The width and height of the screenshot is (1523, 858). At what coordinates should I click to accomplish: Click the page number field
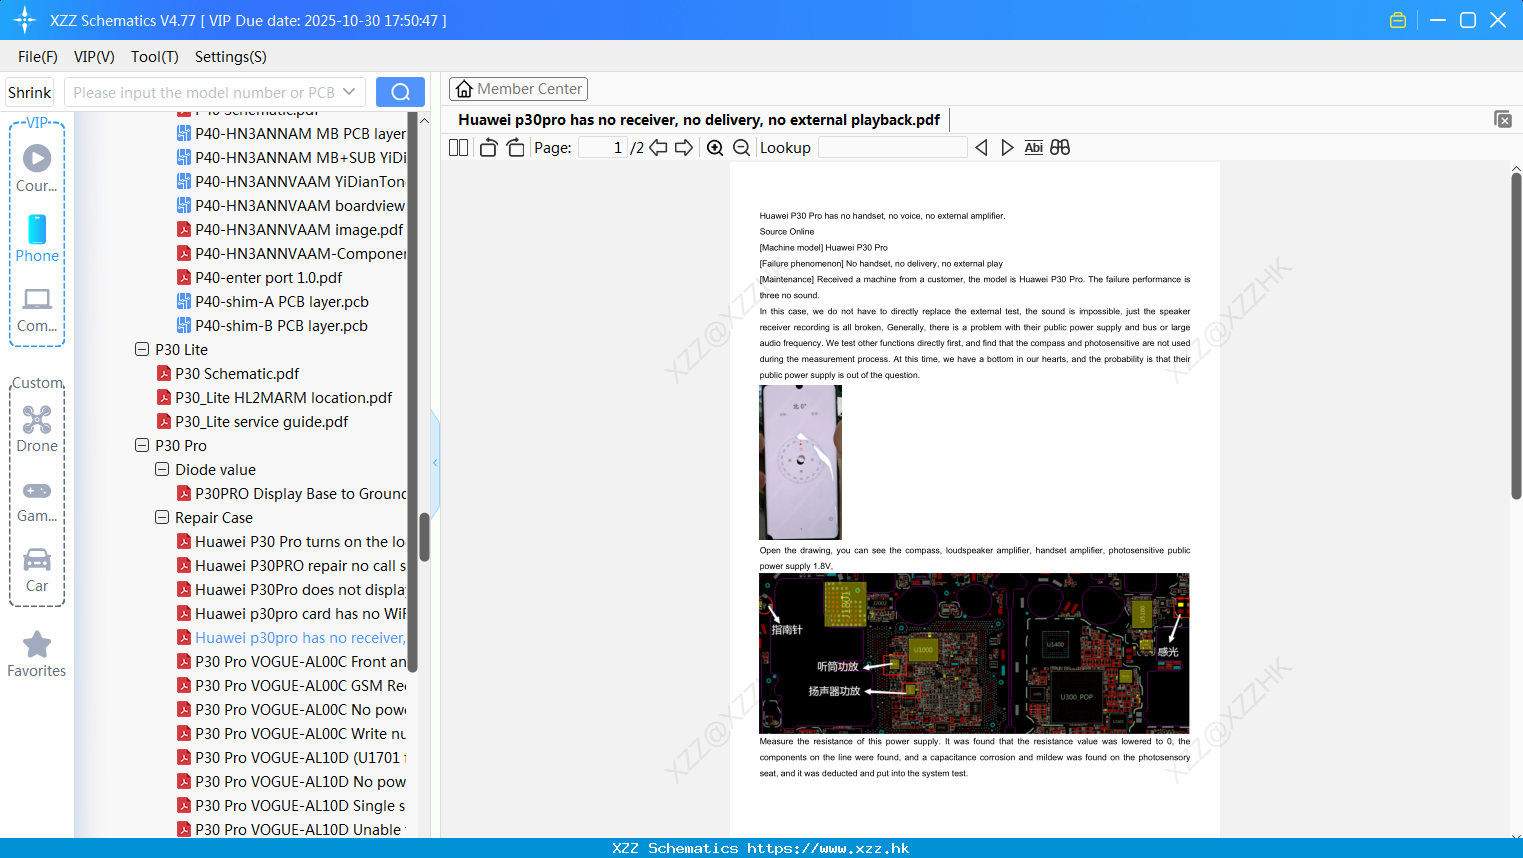pos(602,148)
